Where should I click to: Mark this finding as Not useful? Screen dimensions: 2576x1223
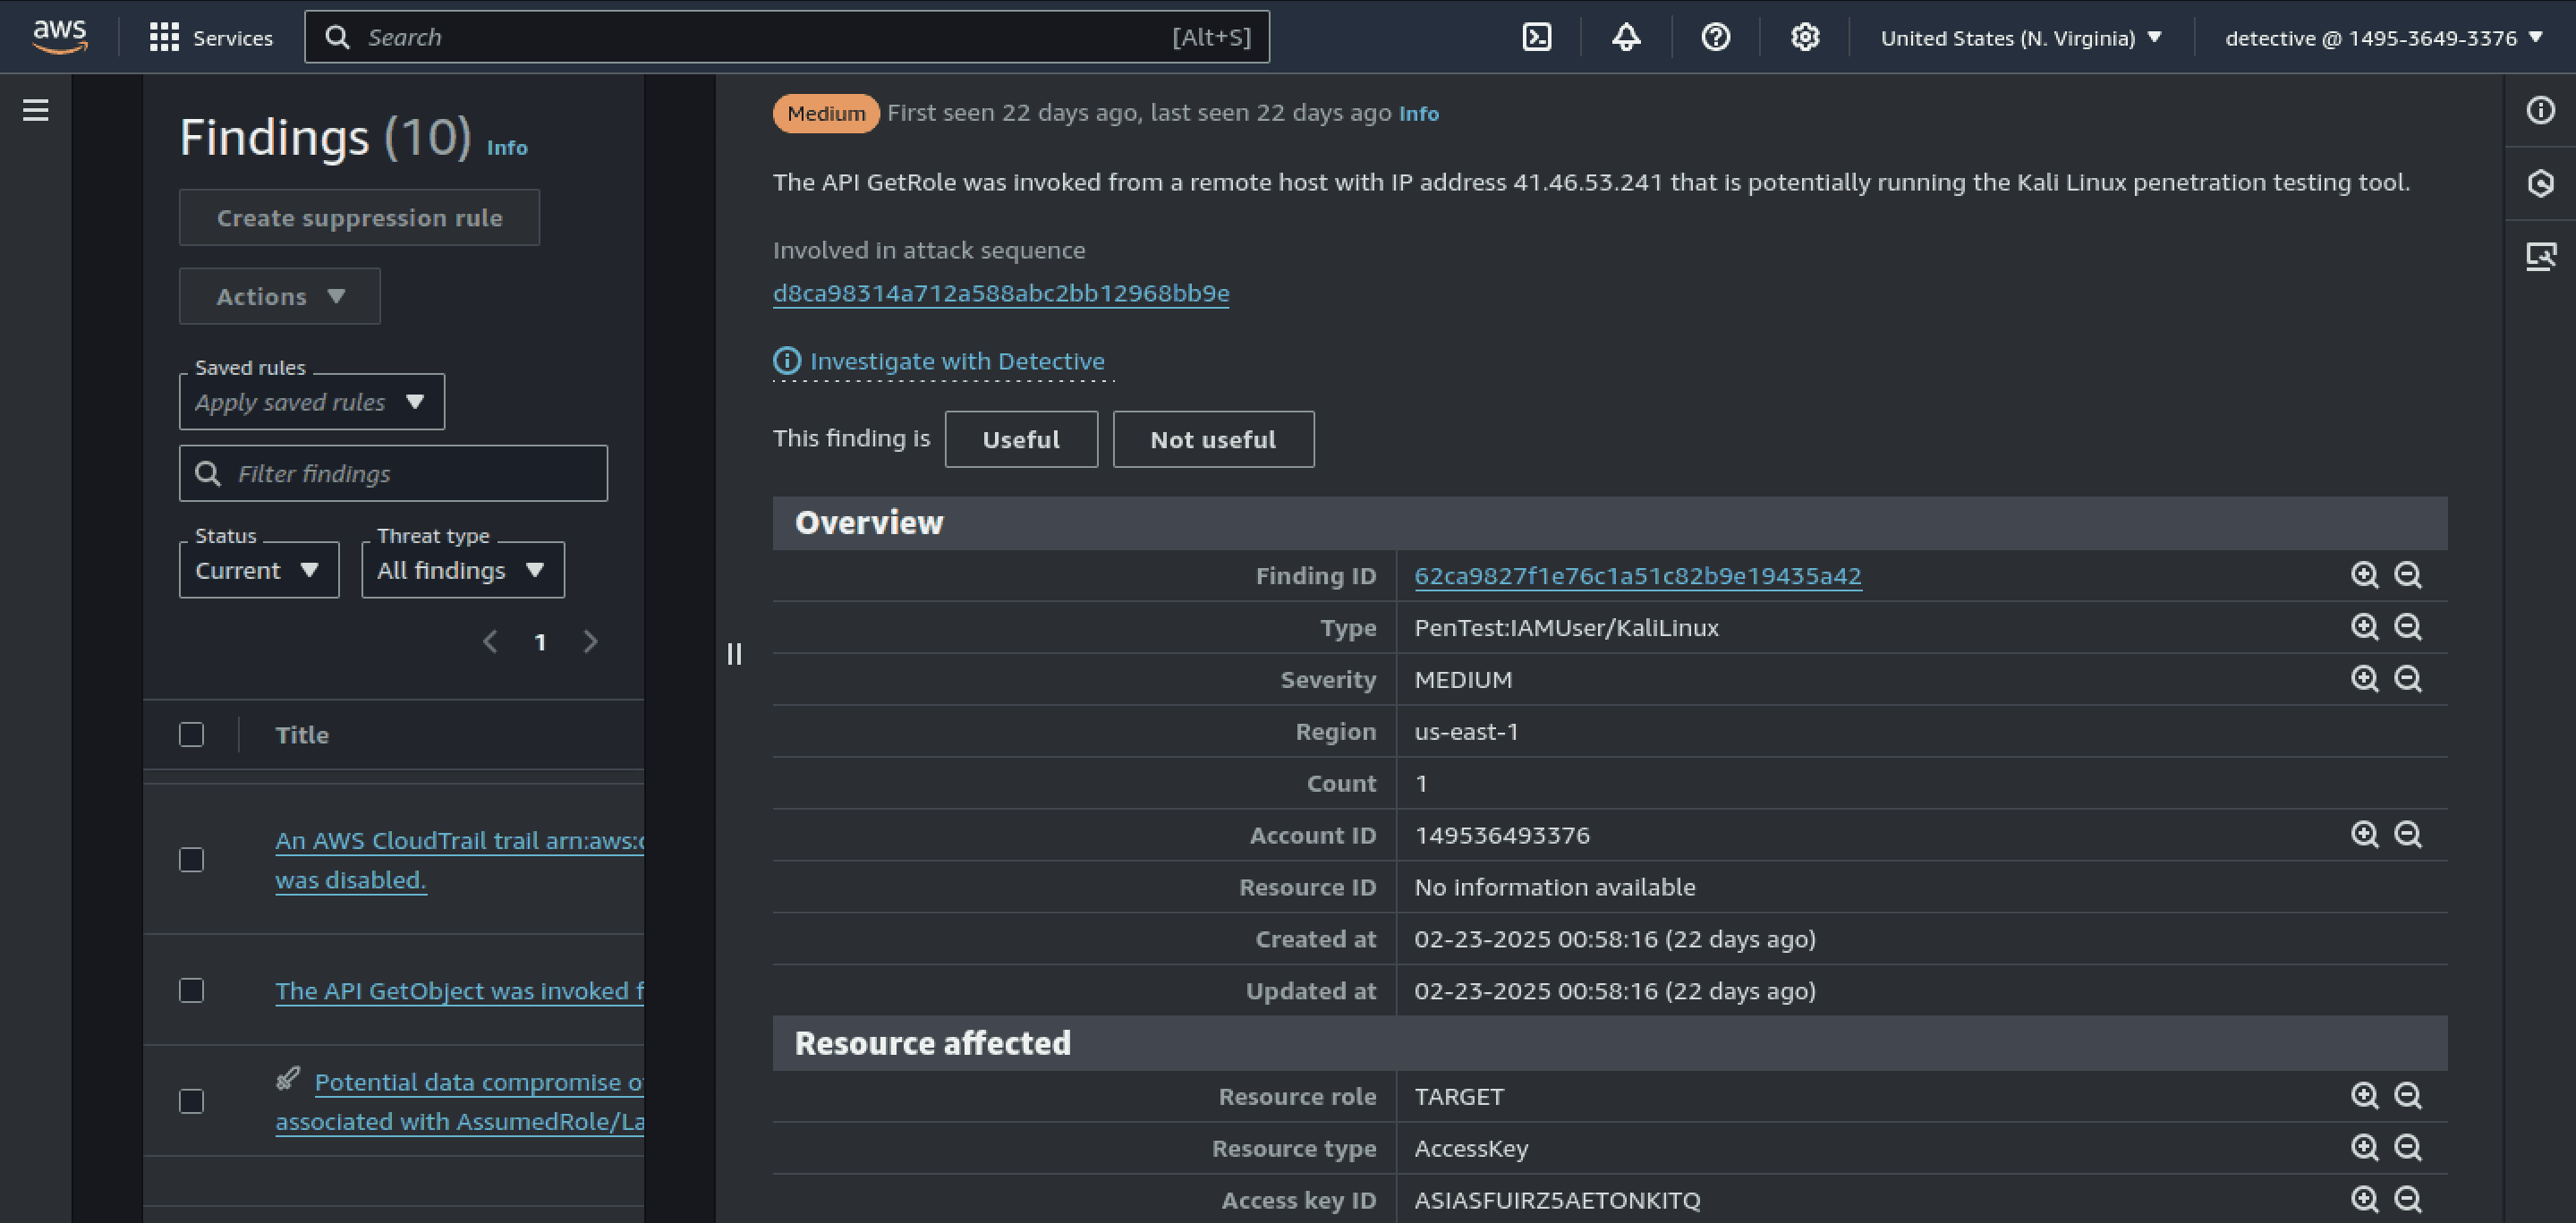click(x=1213, y=439)
